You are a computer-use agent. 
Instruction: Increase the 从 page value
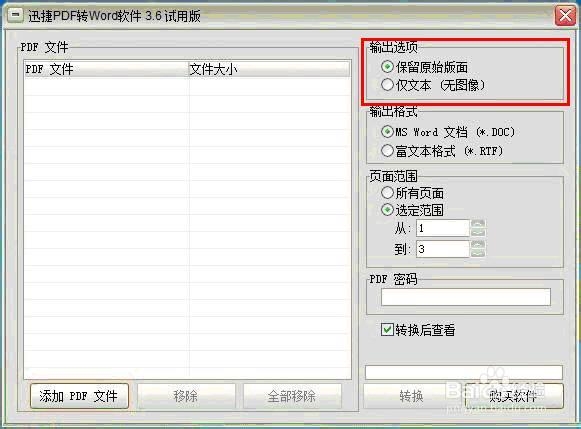[478, 224]
